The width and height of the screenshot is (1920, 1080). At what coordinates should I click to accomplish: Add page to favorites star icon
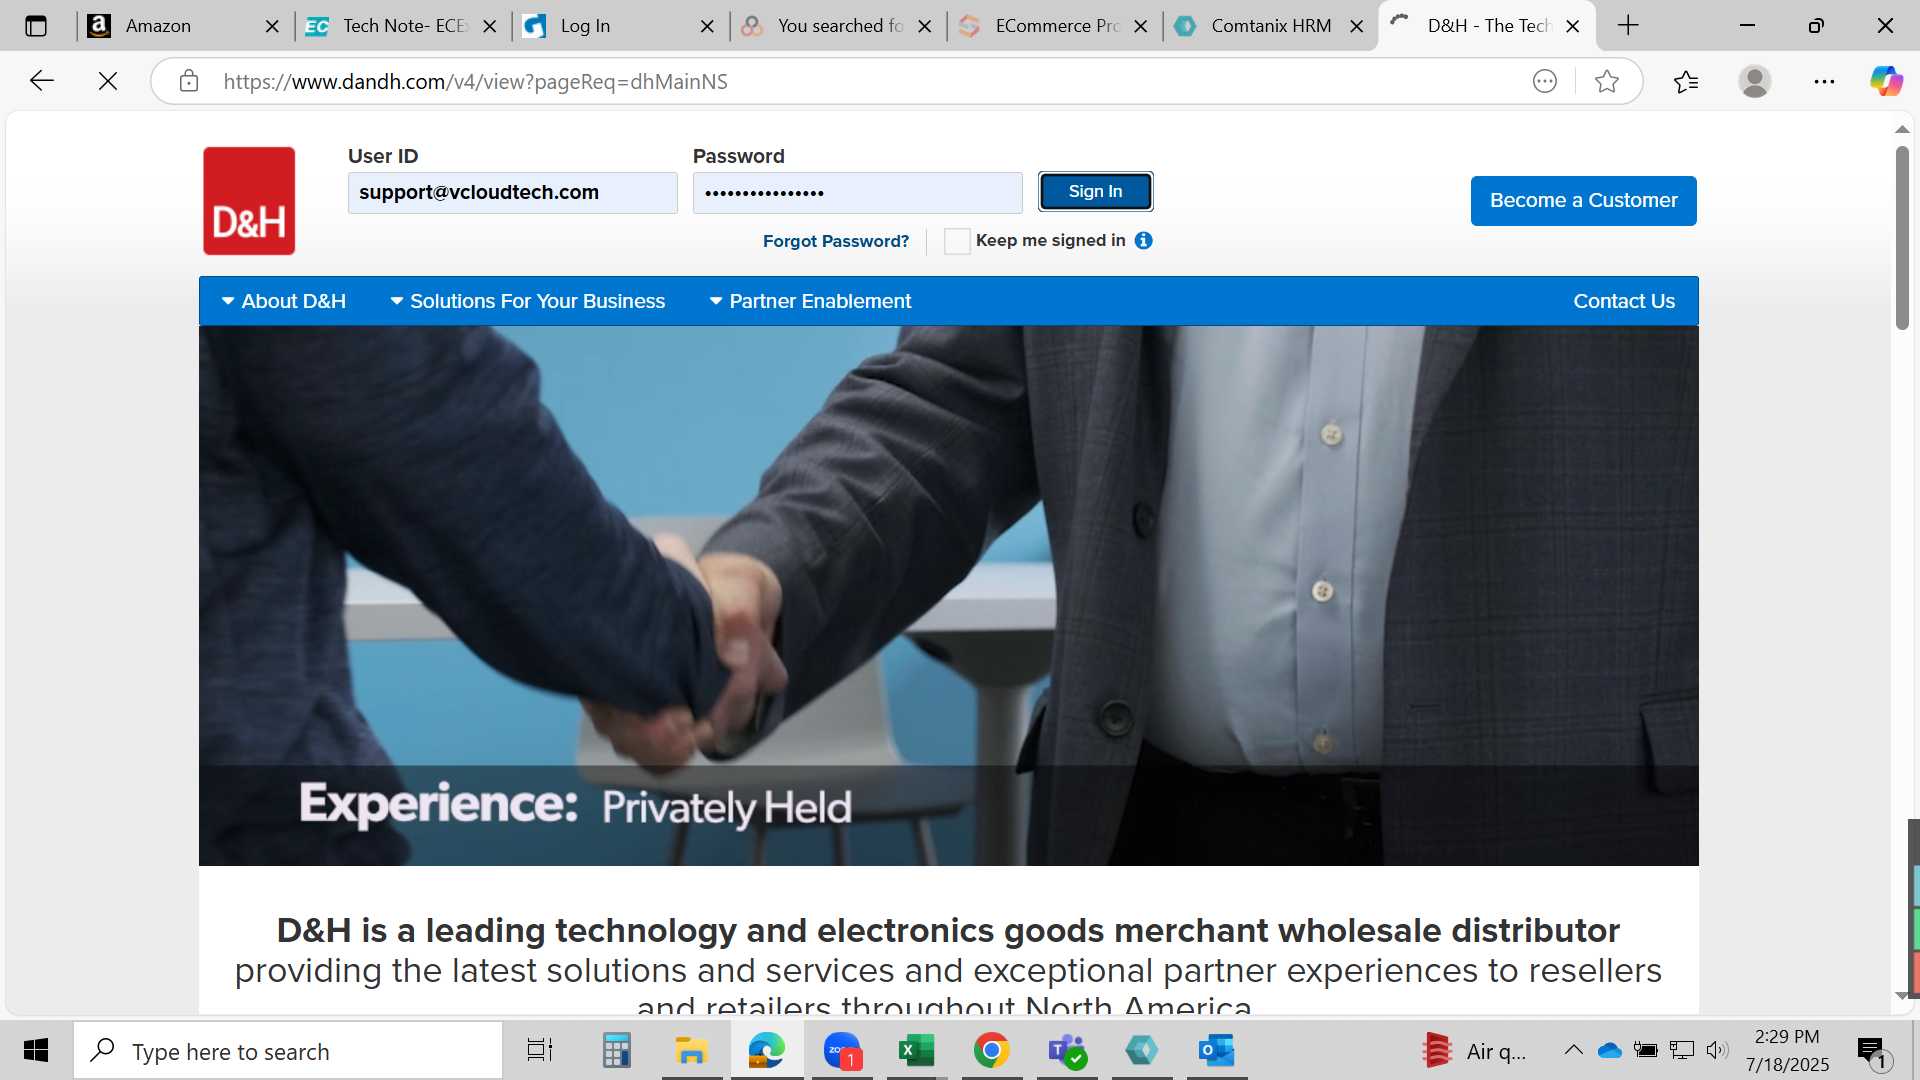click(x=1607, y=81)
